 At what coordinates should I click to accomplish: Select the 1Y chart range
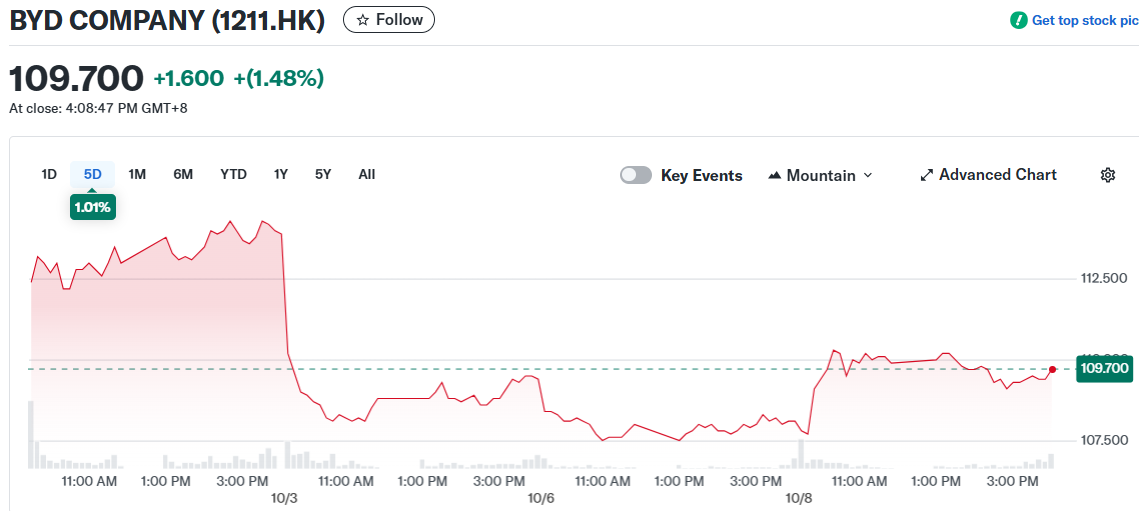click(281, 174)
